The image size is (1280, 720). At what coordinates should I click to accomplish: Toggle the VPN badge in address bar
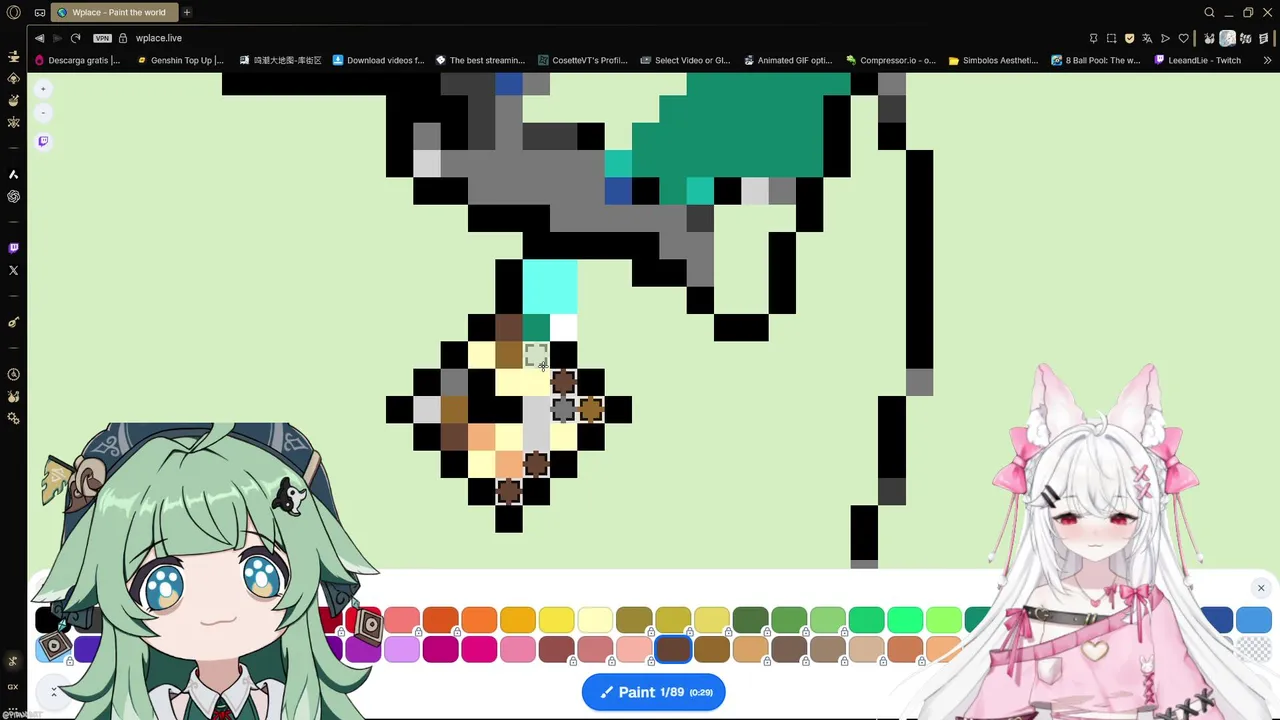tap(102, 38)
